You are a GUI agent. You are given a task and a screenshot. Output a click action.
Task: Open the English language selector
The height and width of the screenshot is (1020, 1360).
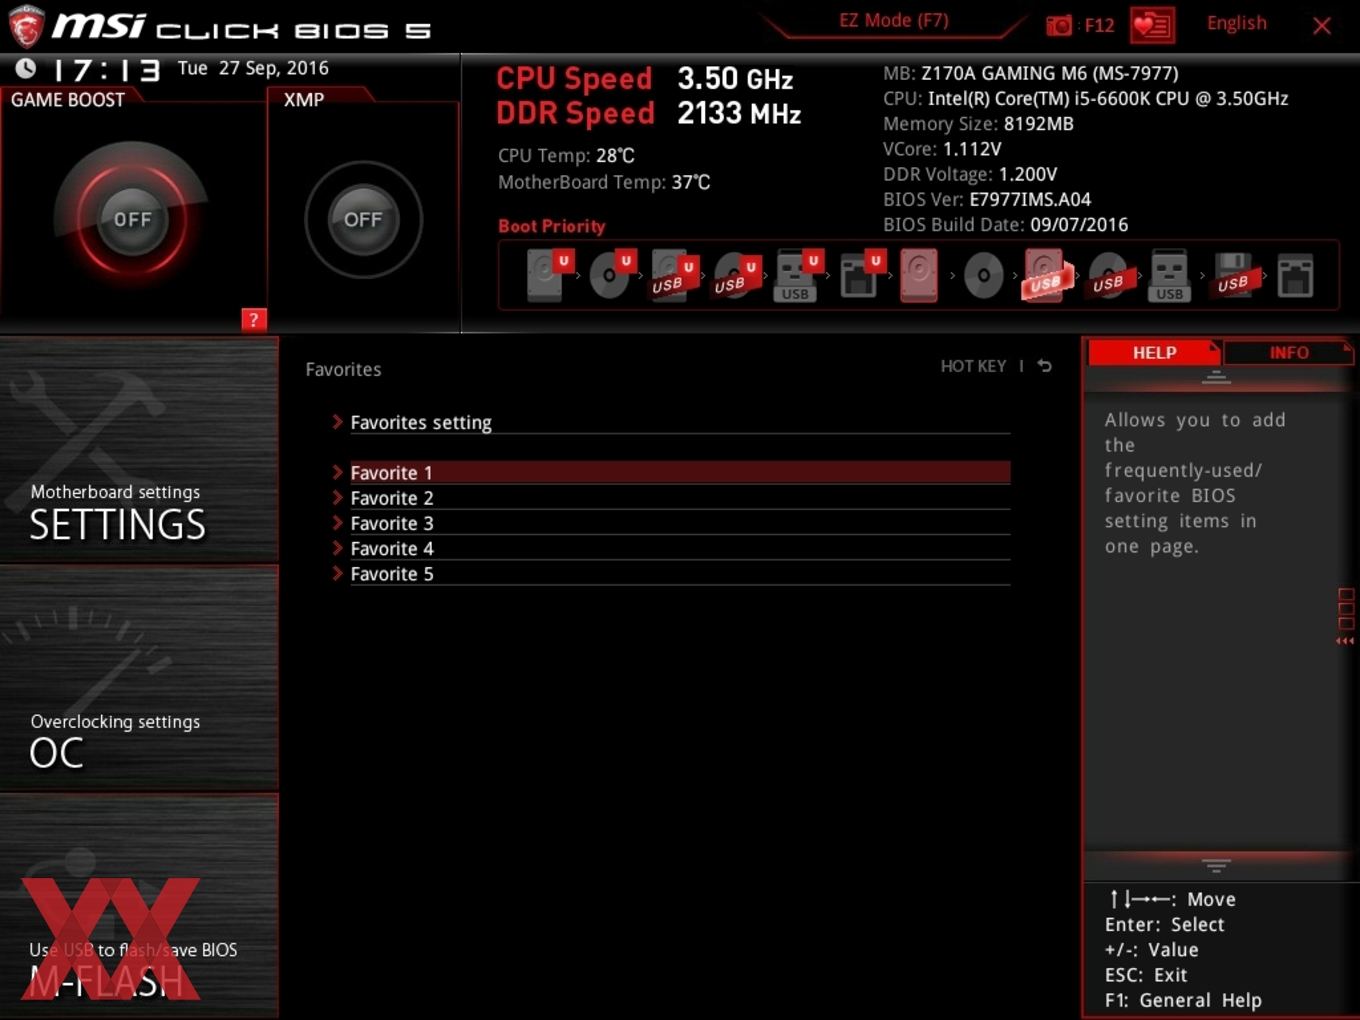pyautogui.click(x=1236, y=23)
